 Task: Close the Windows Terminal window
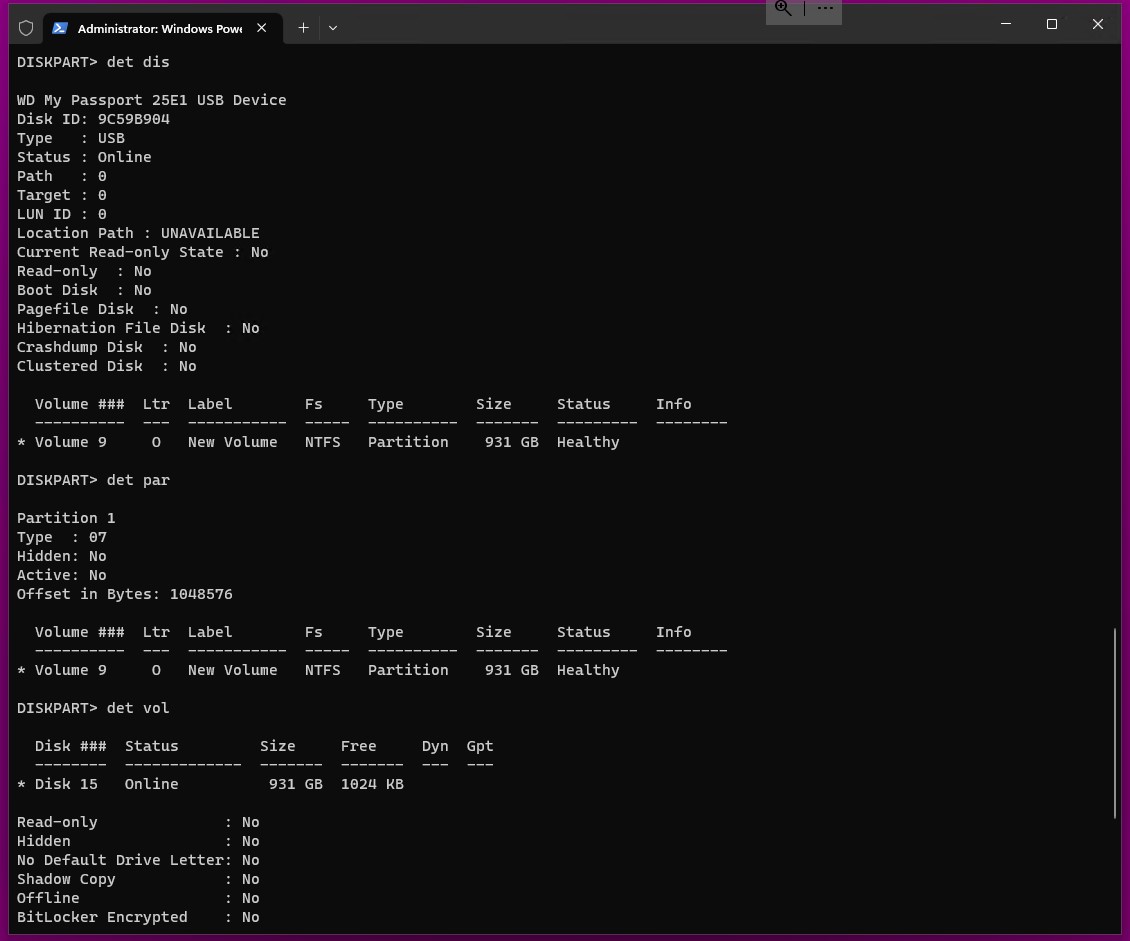pyautogui.click(x=1097, y=24)
